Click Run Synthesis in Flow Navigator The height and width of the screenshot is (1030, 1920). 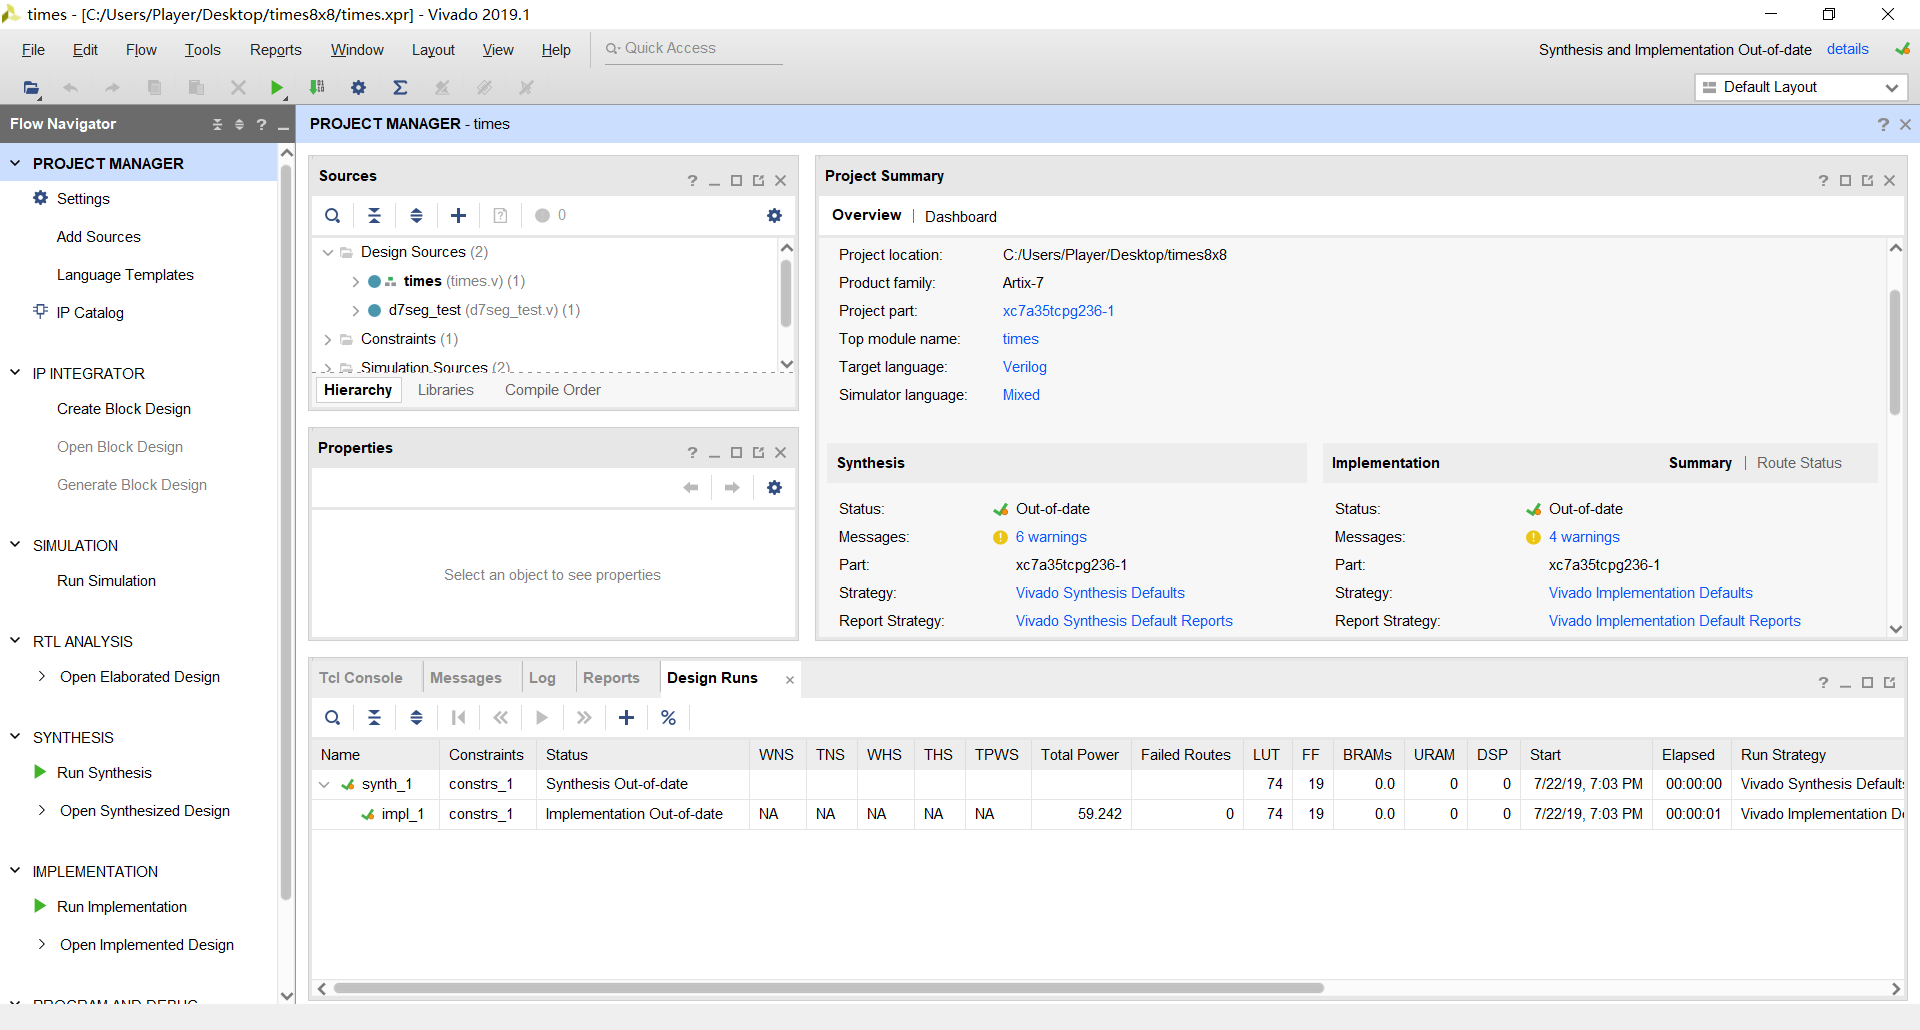coord(104,773)
